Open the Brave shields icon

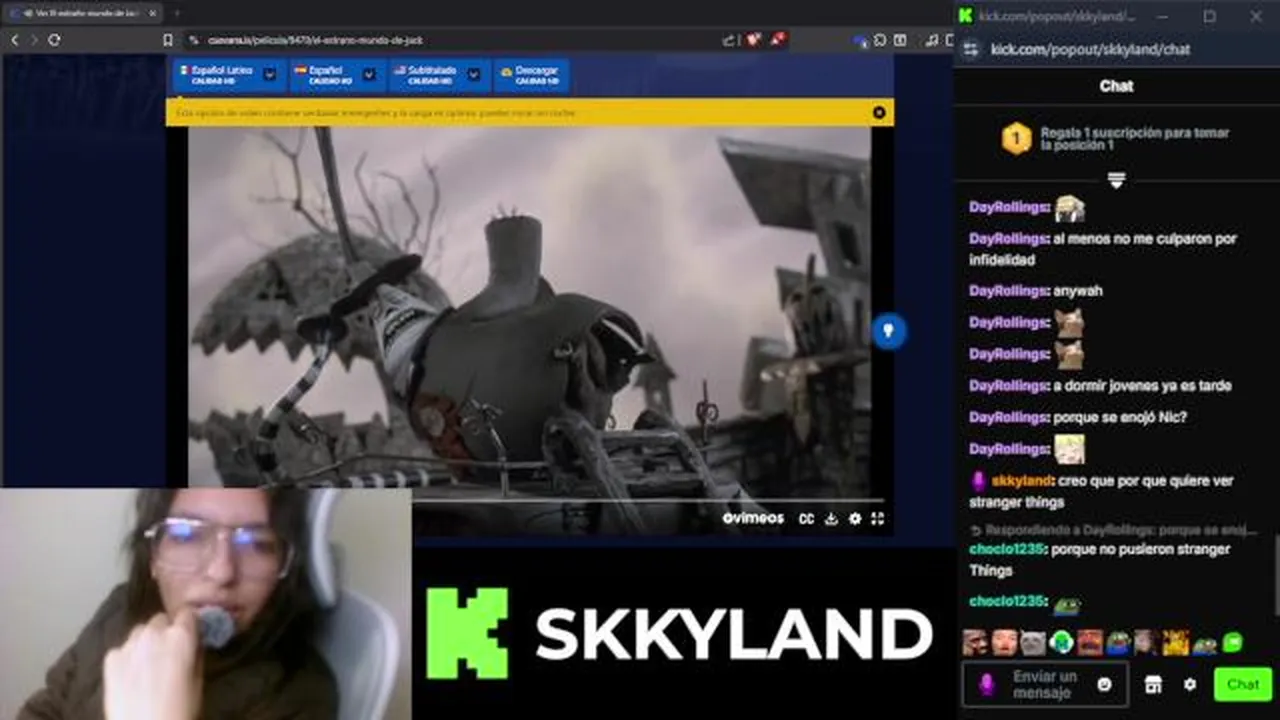[x=754, y=40]
